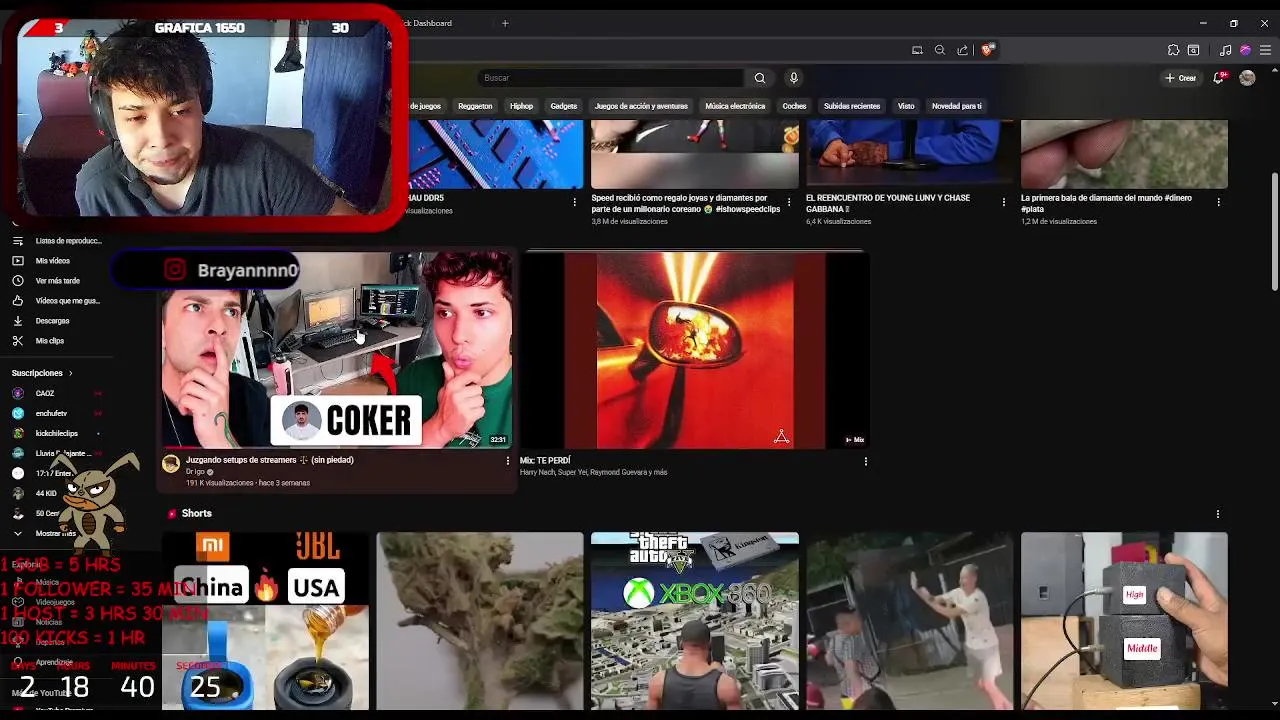This screenshot has width=1280, height=720.
Task: Select the Música electrónica chip
Action: [x=735, y=106]
